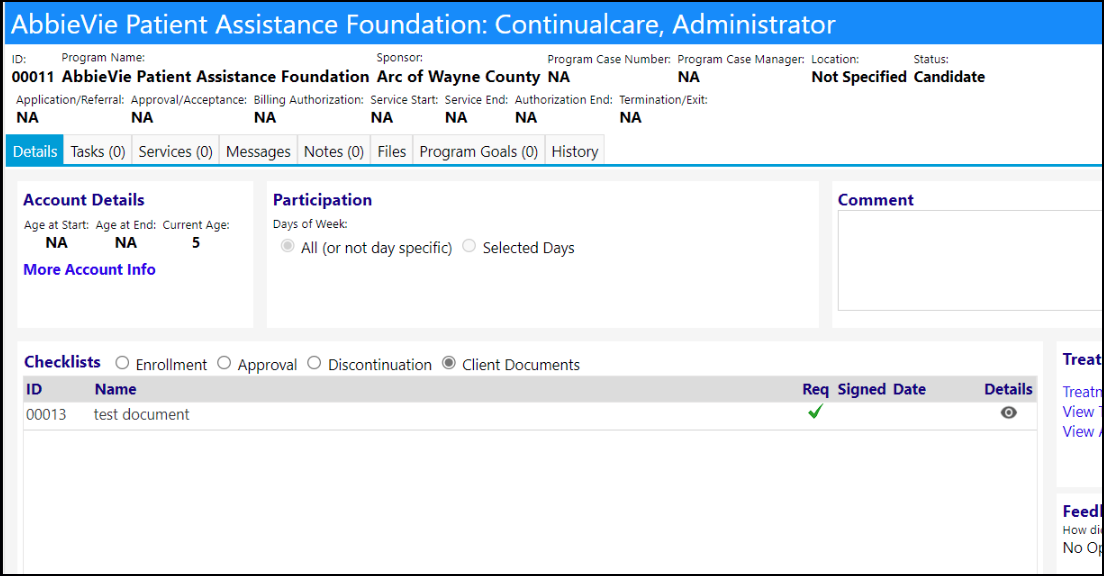Click inside the Comment text box
The width and height of the screenshot is (1104, 576).
[970, 261]
